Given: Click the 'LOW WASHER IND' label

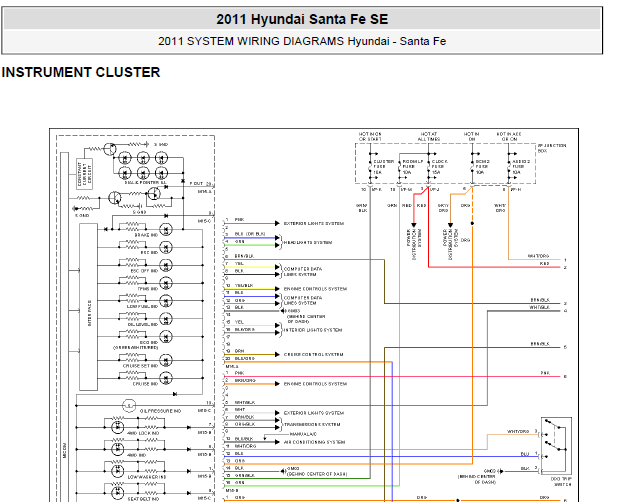Looking at the screenshot, I should pos(147,477).
